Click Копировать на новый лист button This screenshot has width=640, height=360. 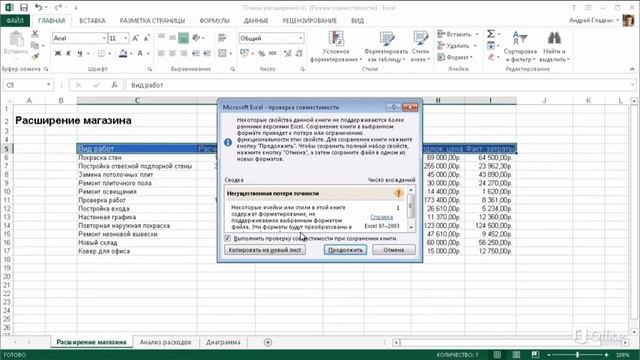[x=264, y=250]
